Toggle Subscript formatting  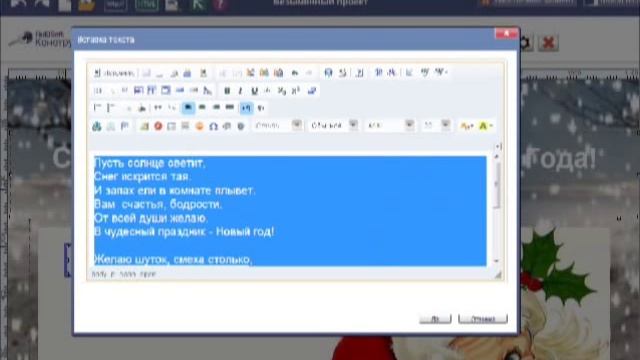282,91
